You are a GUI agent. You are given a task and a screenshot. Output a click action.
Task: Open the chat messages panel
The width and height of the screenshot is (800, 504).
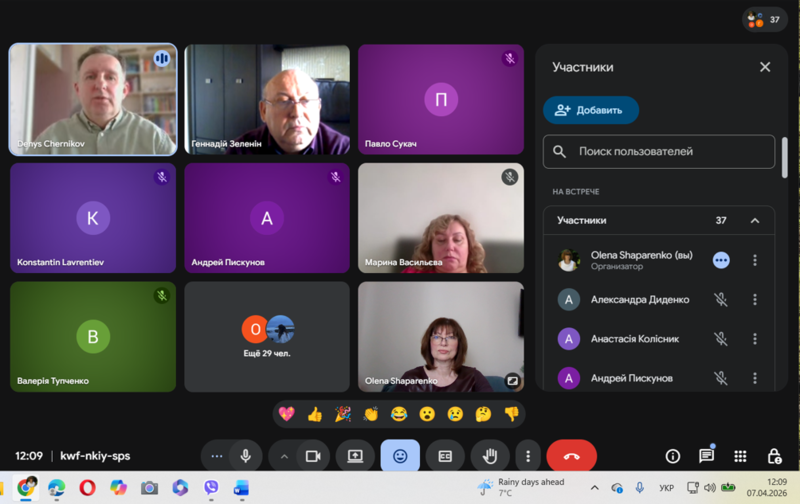point(706,456)
